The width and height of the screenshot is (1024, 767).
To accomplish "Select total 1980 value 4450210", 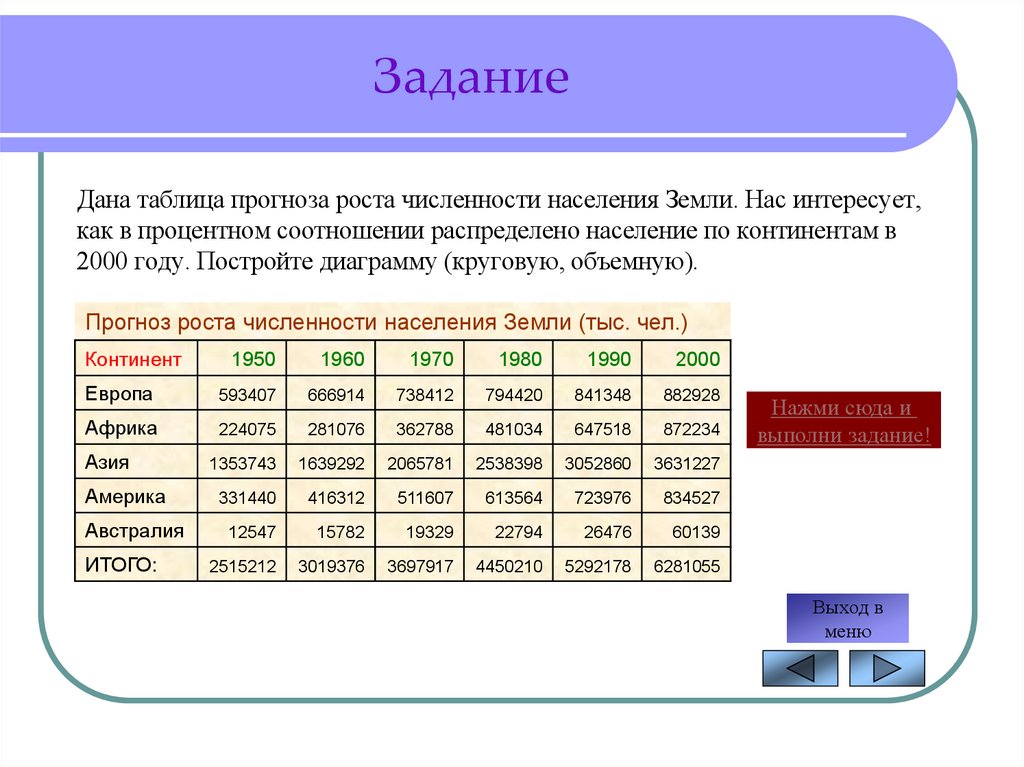I will (x=508, y=565).
